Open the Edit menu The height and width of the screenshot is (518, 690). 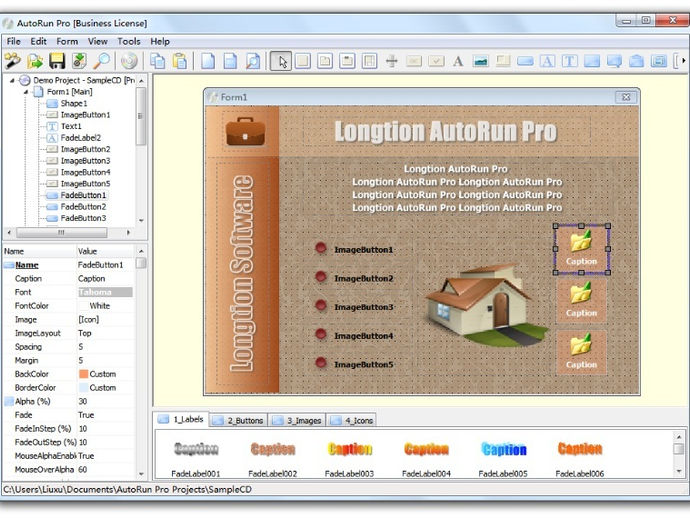(x=38, y=41)
